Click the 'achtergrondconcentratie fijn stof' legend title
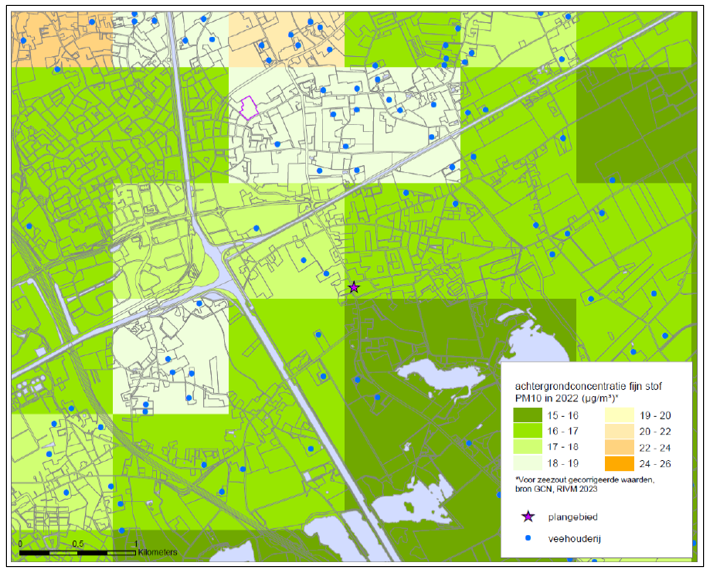The width and height of the screenshot is (716, 571). click(589, 386)
